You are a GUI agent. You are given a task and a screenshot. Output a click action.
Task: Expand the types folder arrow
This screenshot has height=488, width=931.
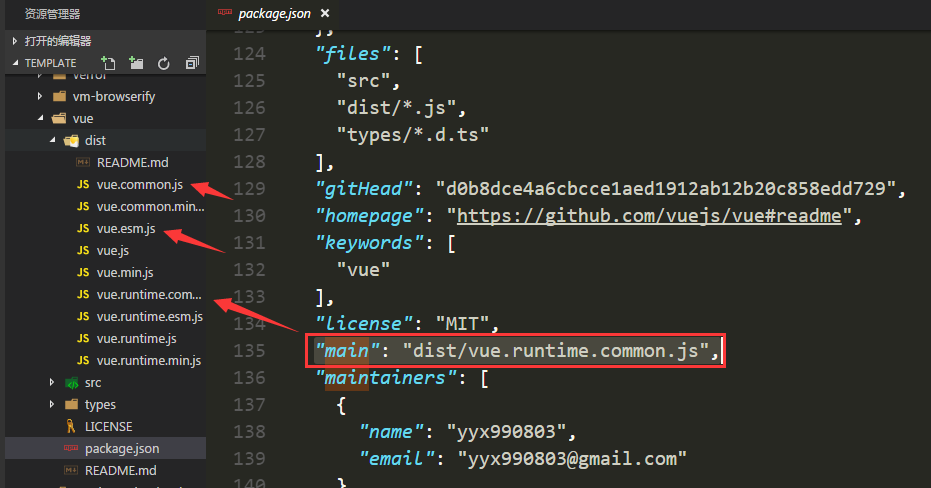click(52, 404)
